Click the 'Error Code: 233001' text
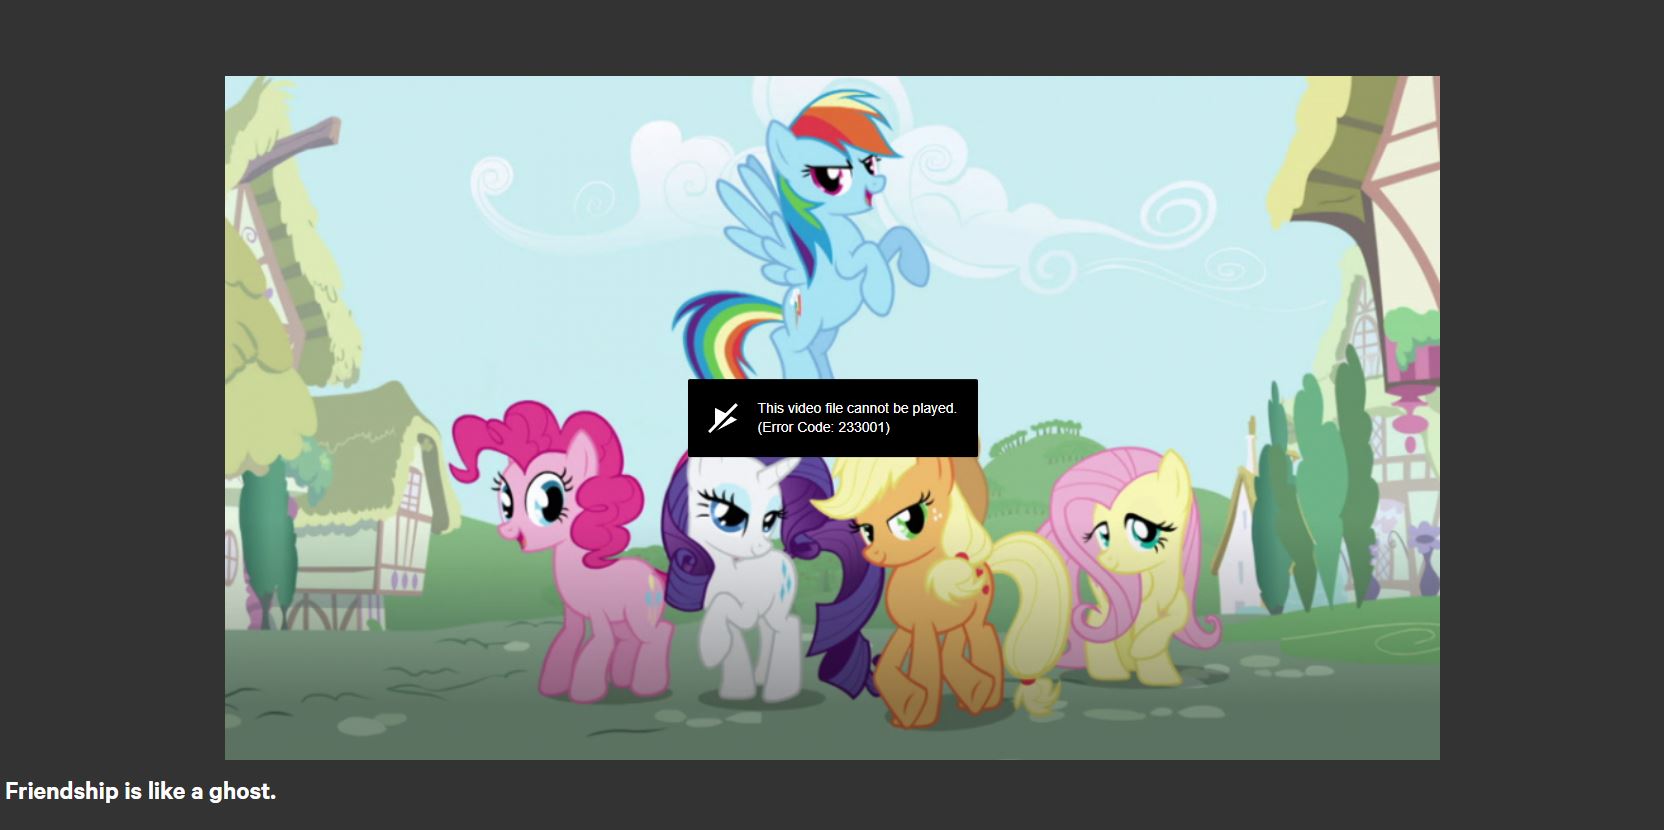The image size is (1664, 830). tap(823, 427)
